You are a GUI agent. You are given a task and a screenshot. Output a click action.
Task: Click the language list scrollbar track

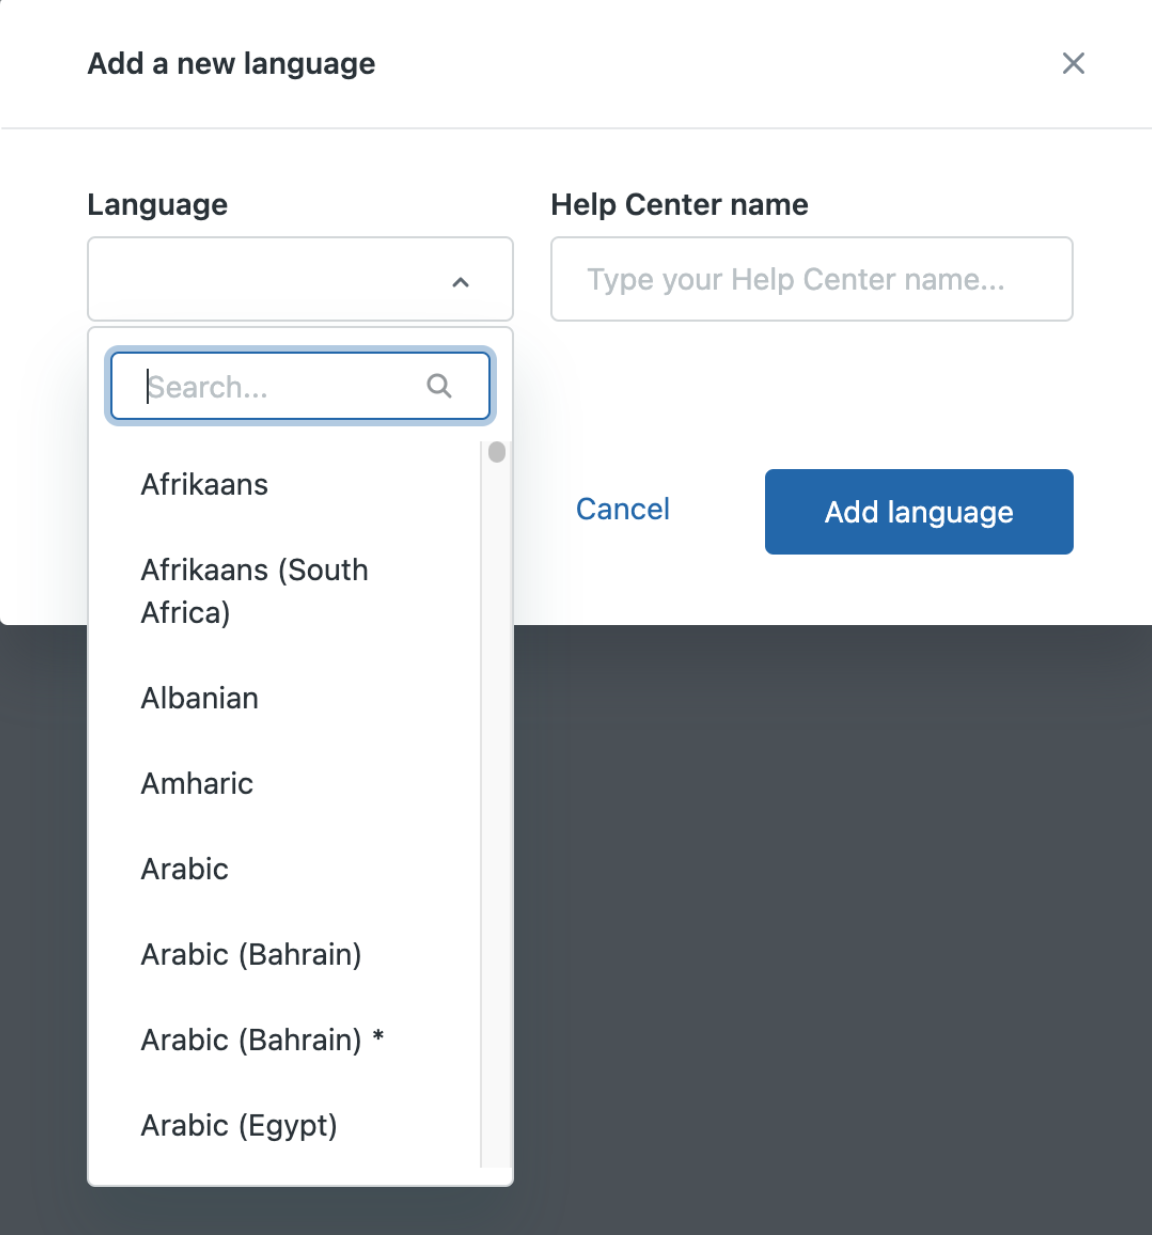pos(496,800)
